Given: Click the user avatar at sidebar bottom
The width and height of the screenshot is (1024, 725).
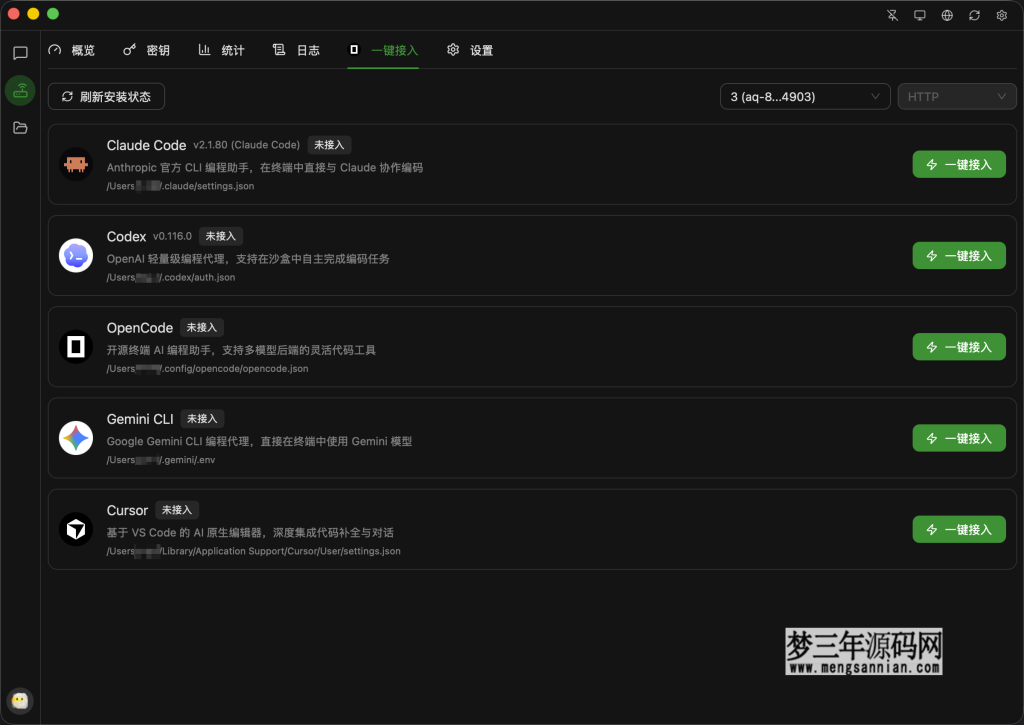Looking at the screenshot, I should pyautogui.click(x=20, y=701).
